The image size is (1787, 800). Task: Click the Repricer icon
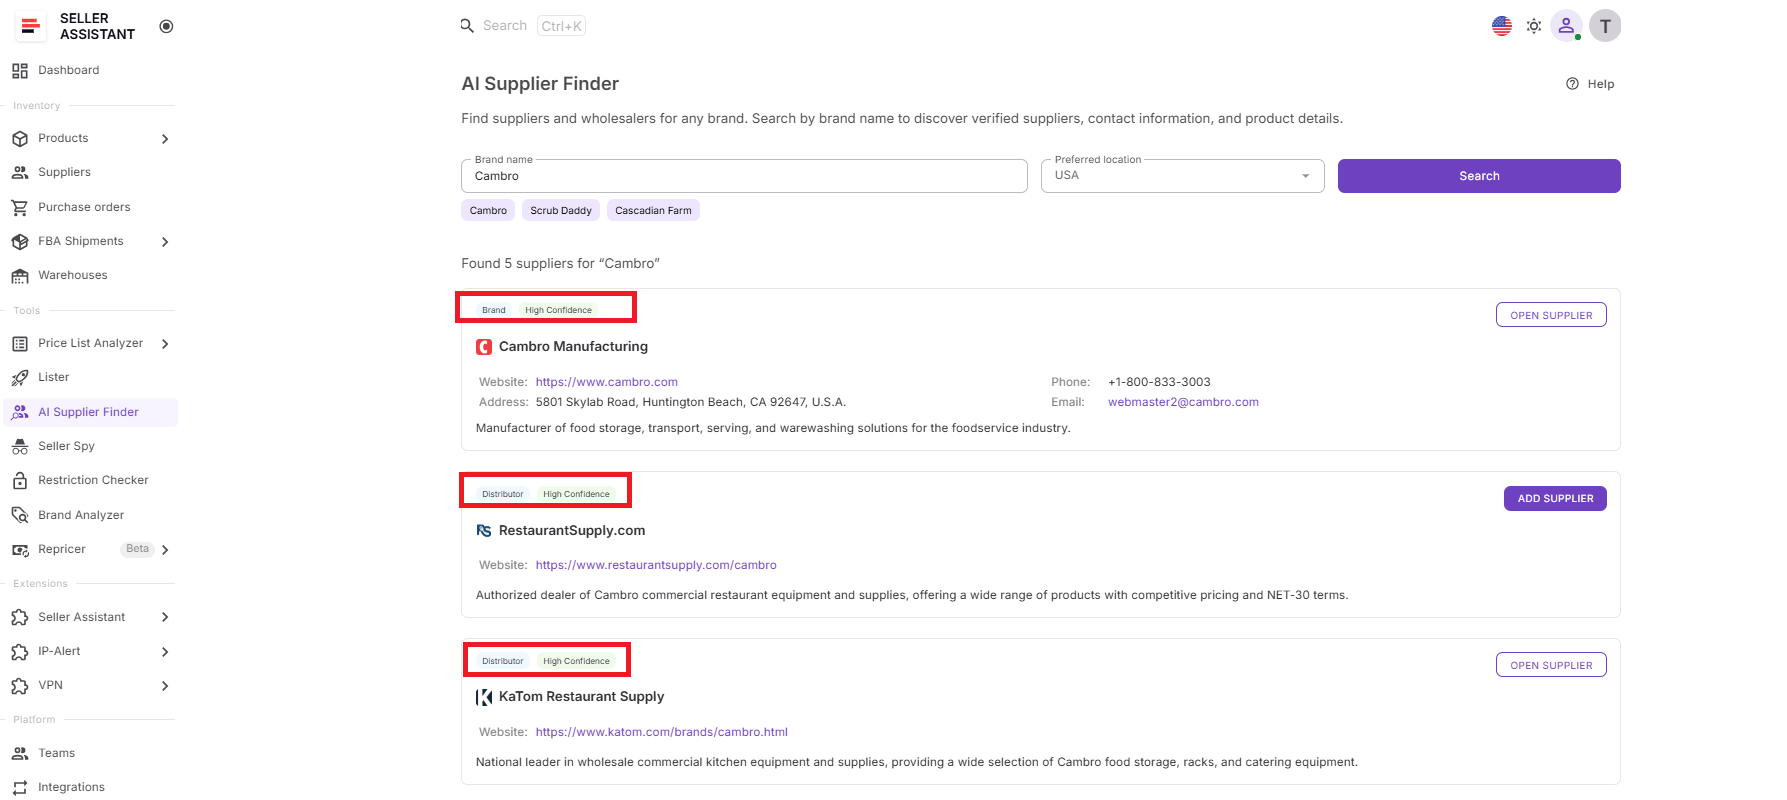click(x=20, y=550)
